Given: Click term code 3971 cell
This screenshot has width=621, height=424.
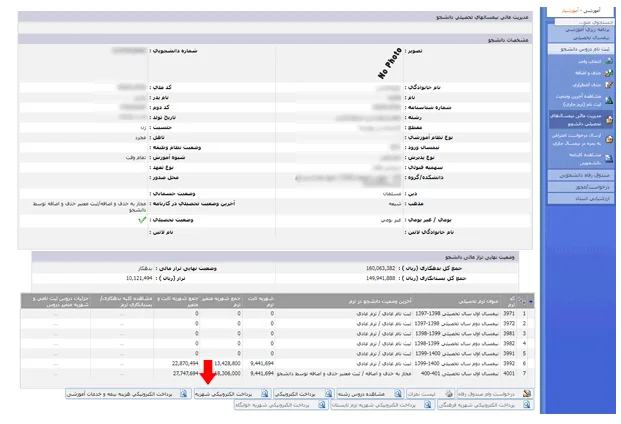Looking at the screenshot, I should tap(509, 314).
